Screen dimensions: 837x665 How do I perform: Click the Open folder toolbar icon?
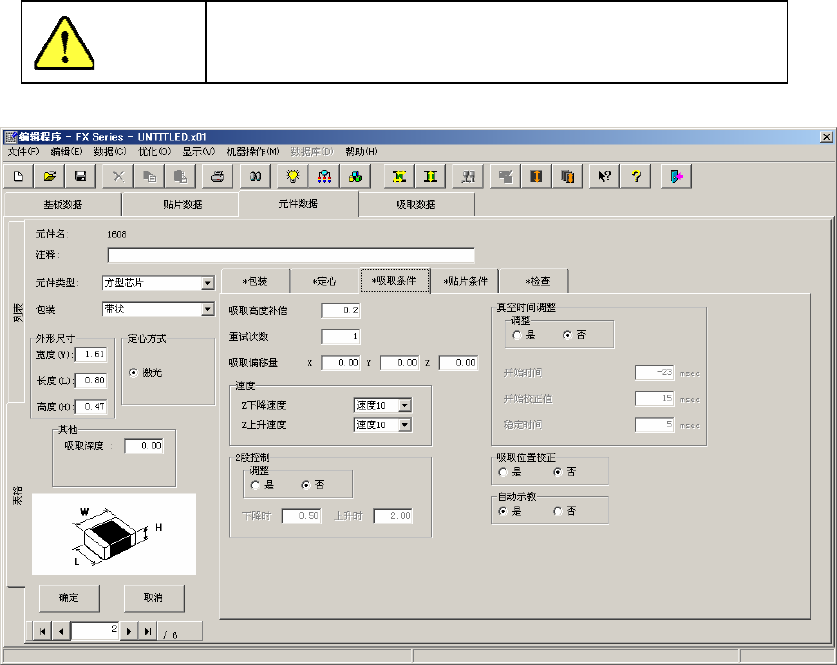50,176
